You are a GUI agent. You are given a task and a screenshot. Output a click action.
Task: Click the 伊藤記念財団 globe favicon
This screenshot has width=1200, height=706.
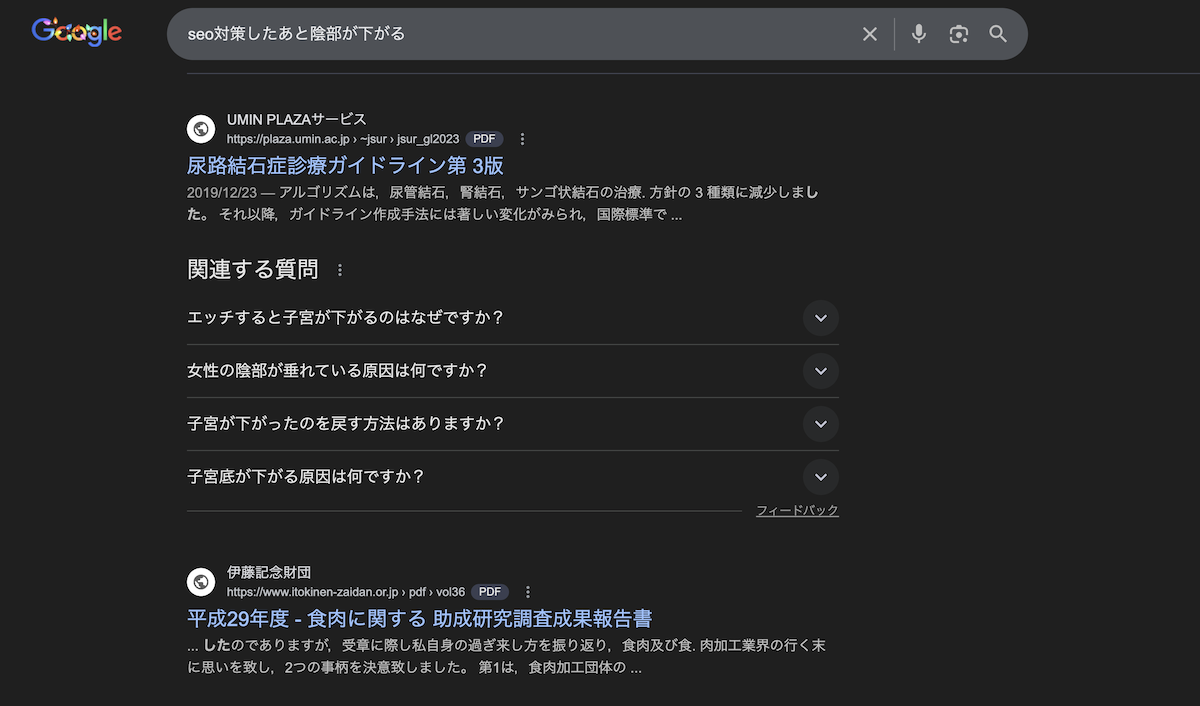[x=201, y=582]
